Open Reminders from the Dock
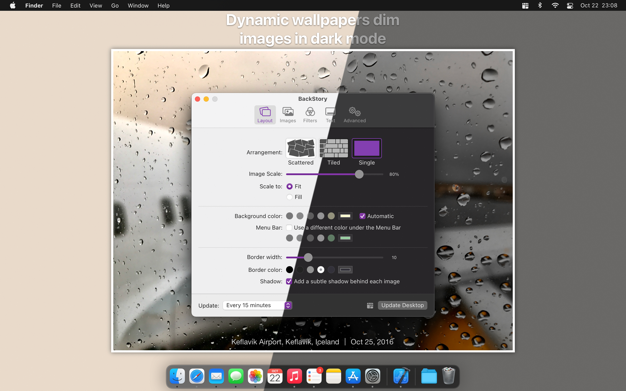This screenshot has height=391, width=626. pyautogui.click(x=314, y=376)
